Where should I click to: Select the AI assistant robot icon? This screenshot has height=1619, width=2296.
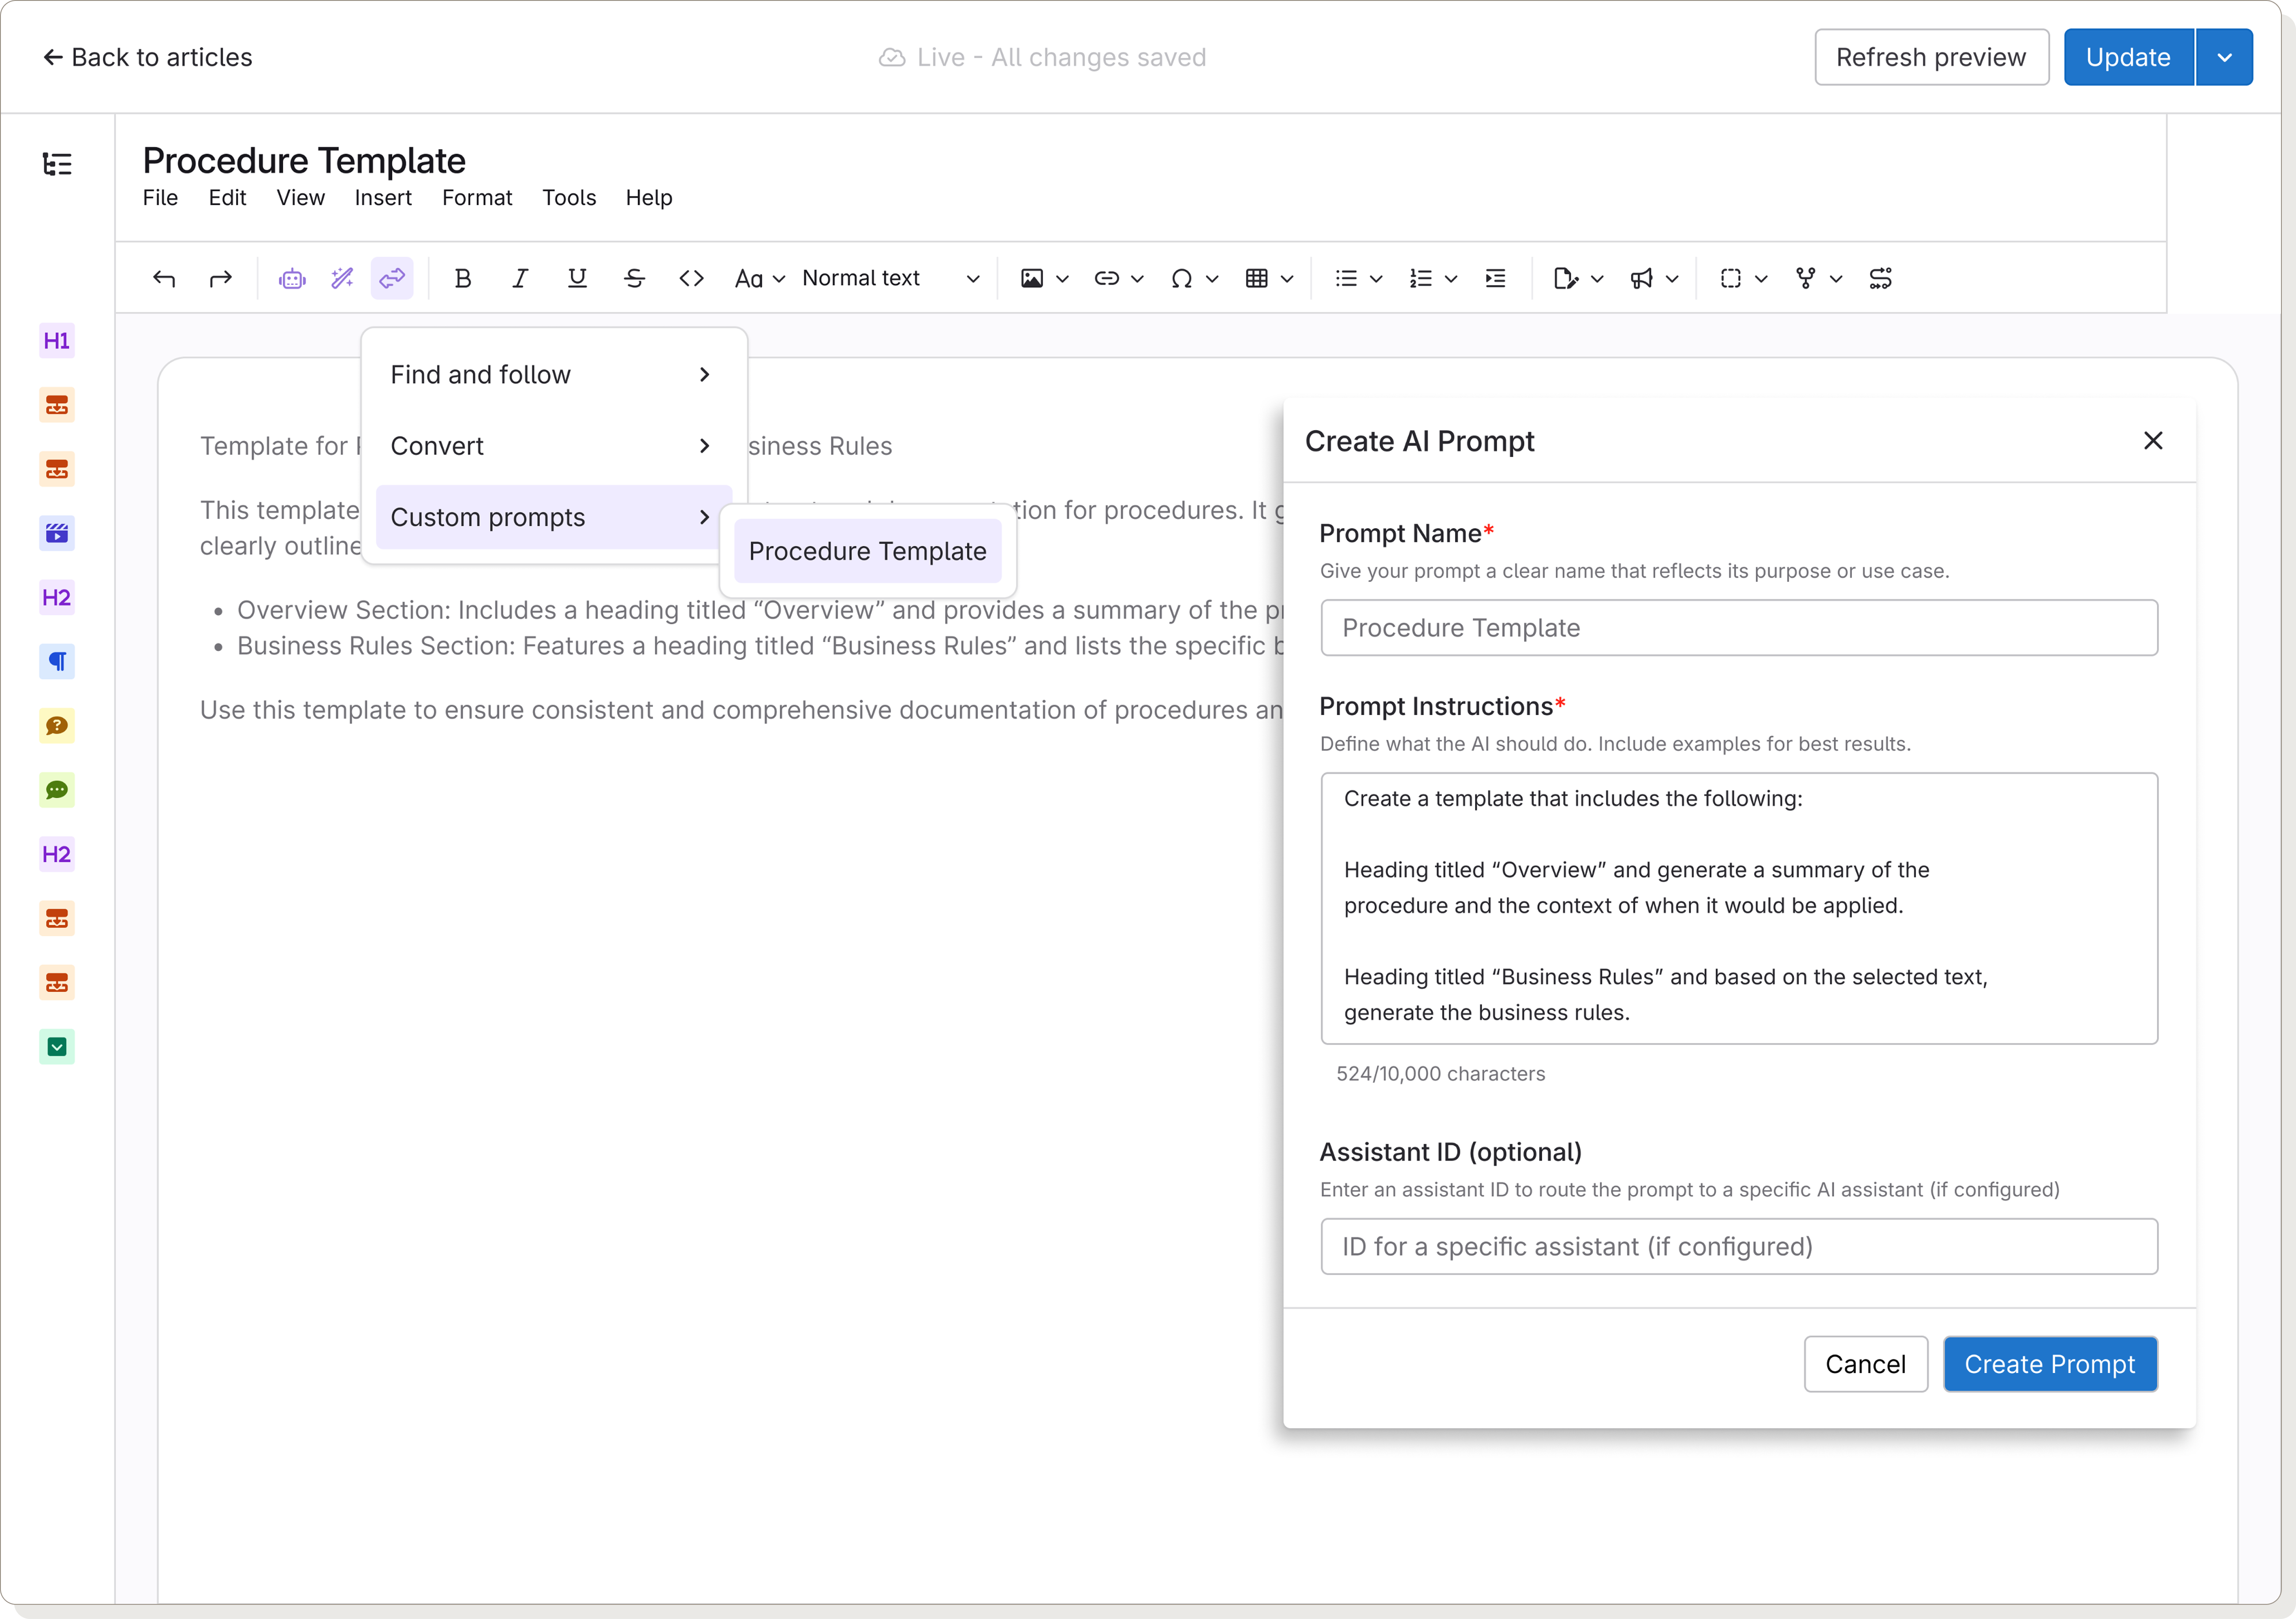pyautogui.click(x=292, y=278)
